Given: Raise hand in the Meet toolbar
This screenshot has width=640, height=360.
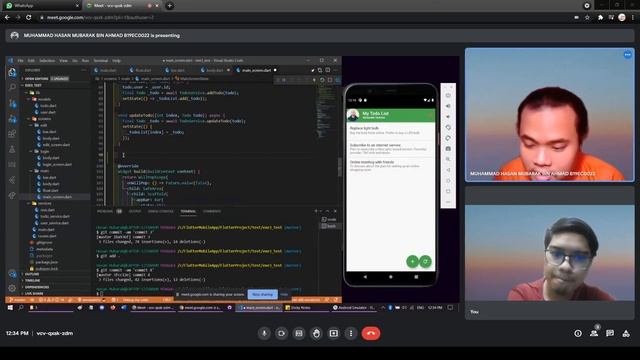Looking at the screenshot, I should click(x=316, y=333).
